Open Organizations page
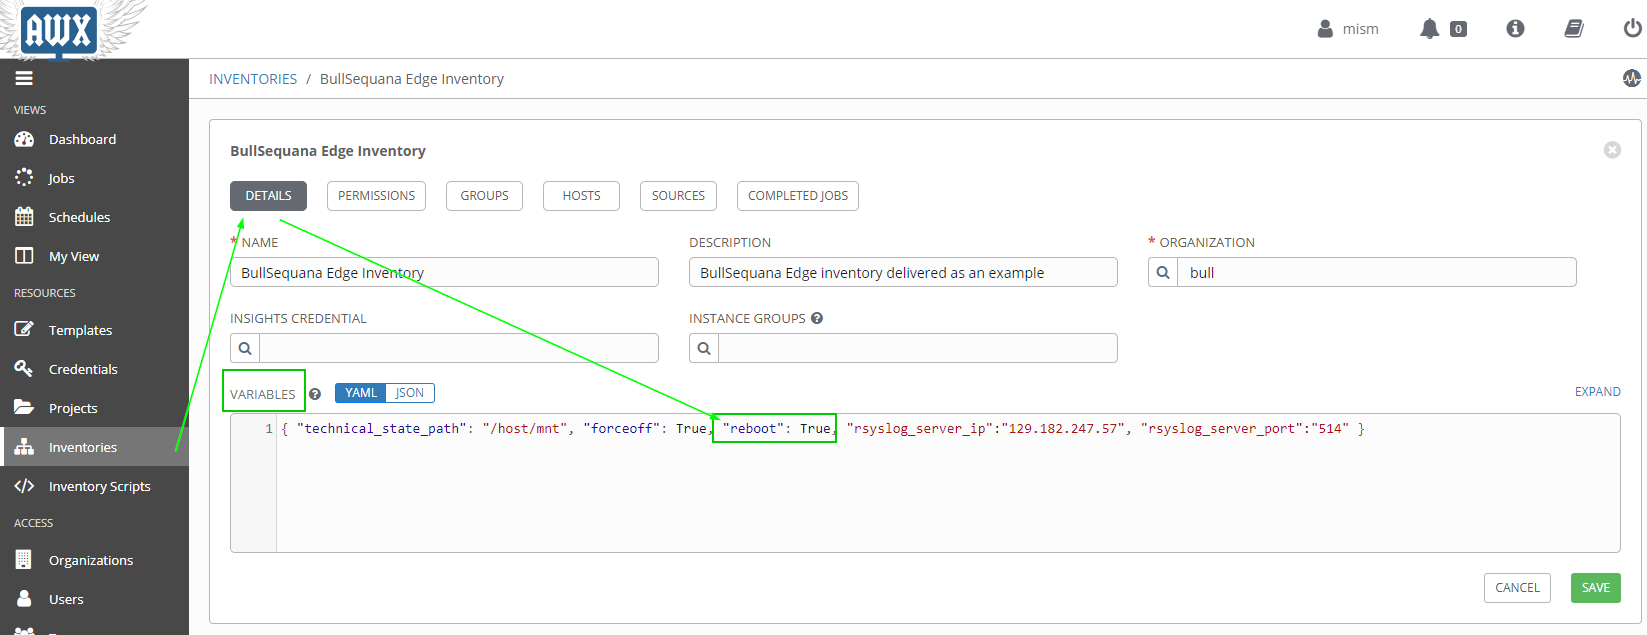Viewport: 1647px width, 635px height. (91, 560)
